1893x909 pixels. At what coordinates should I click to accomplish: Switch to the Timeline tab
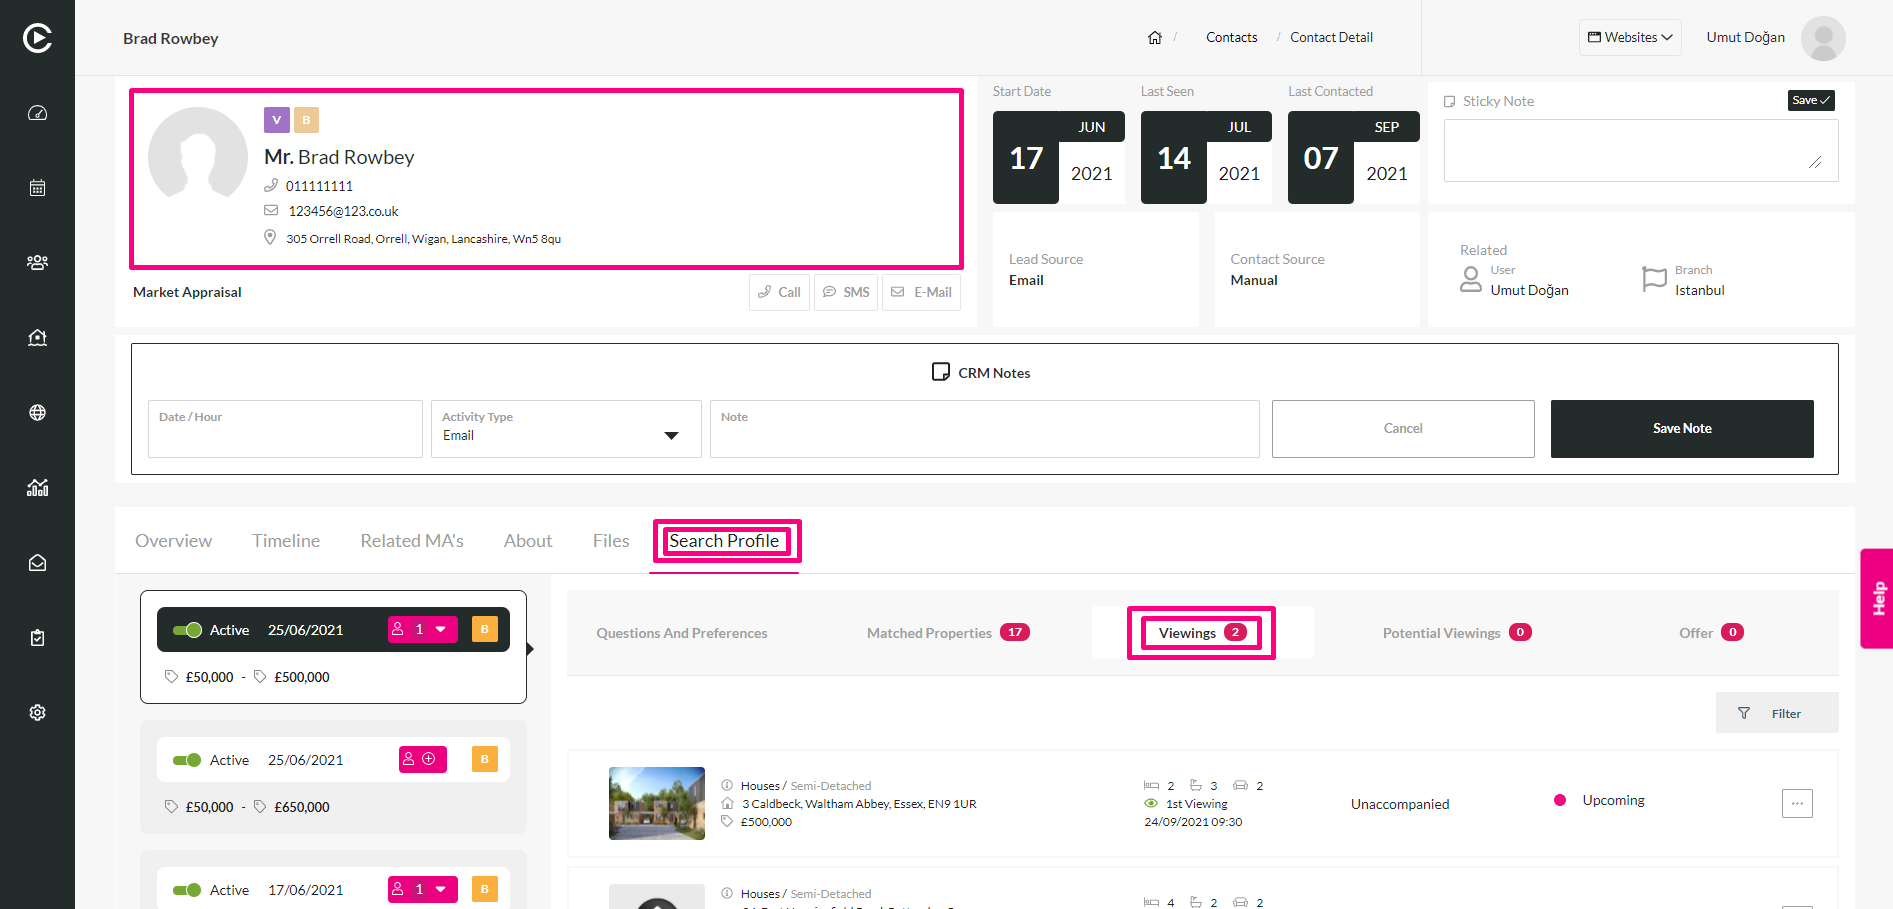pyautogui.click(x=286, y=541)
